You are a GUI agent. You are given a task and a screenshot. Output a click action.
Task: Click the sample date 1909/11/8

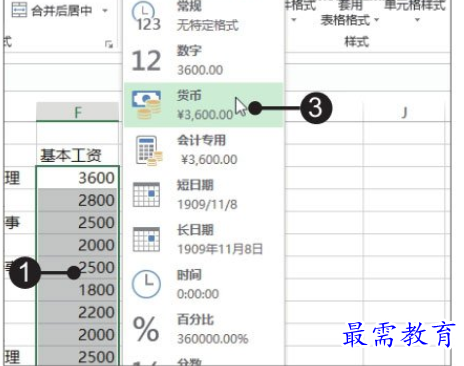pyautogui.click(x=207, y=204)
